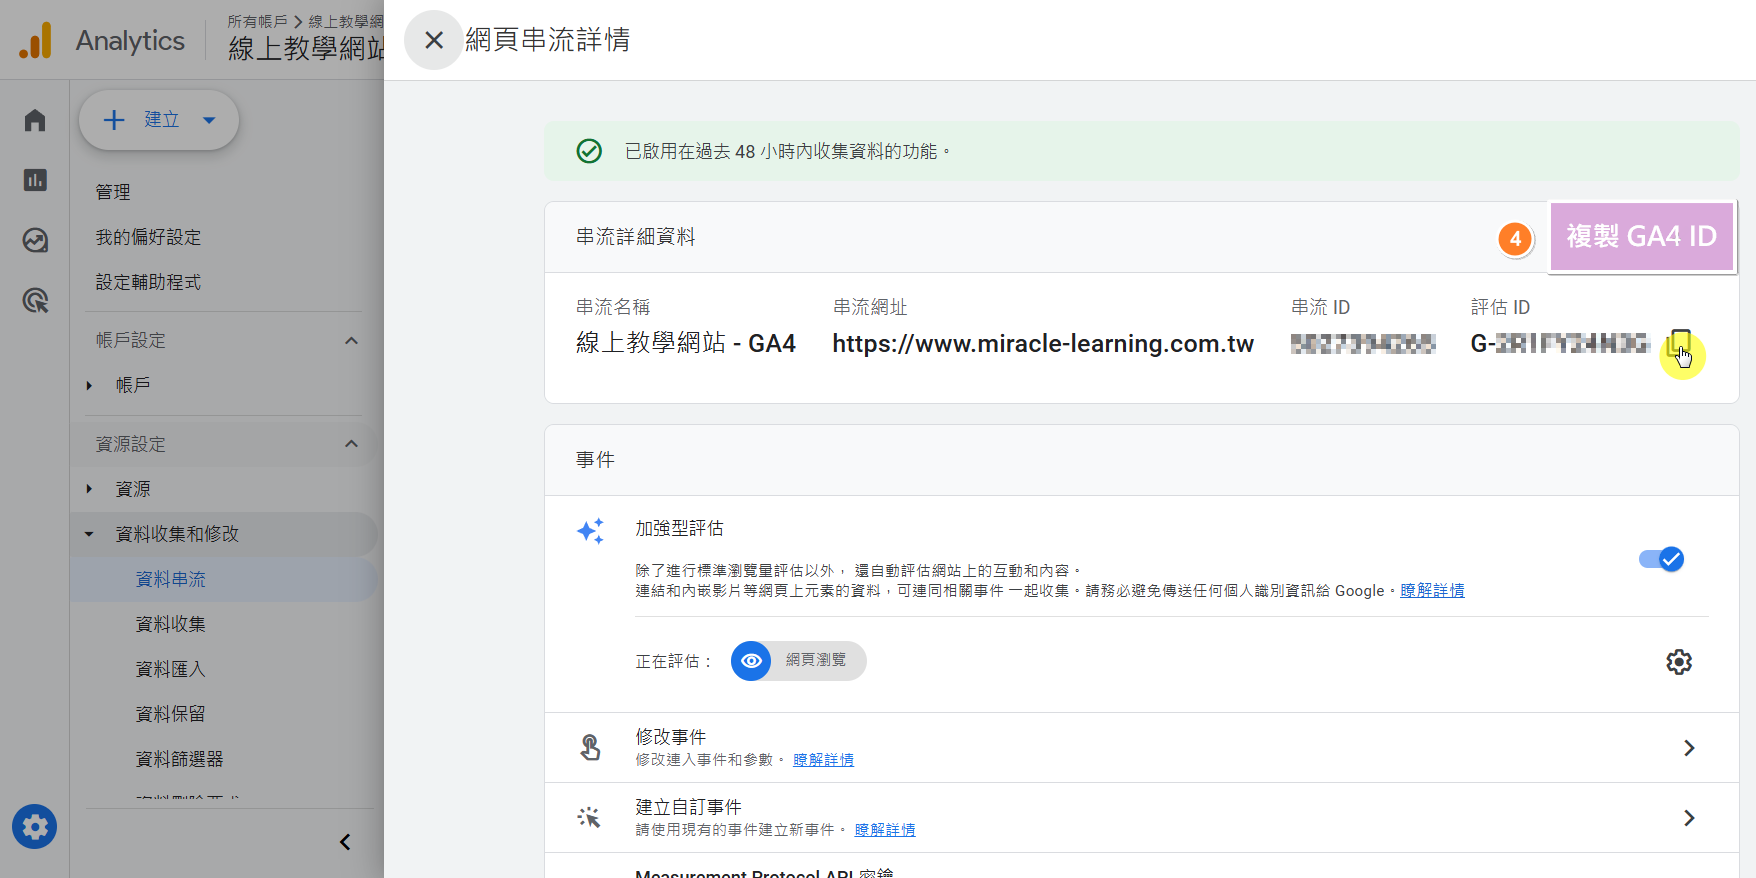
Task: Expand the 資源 tree item
Action: point(90,489)
